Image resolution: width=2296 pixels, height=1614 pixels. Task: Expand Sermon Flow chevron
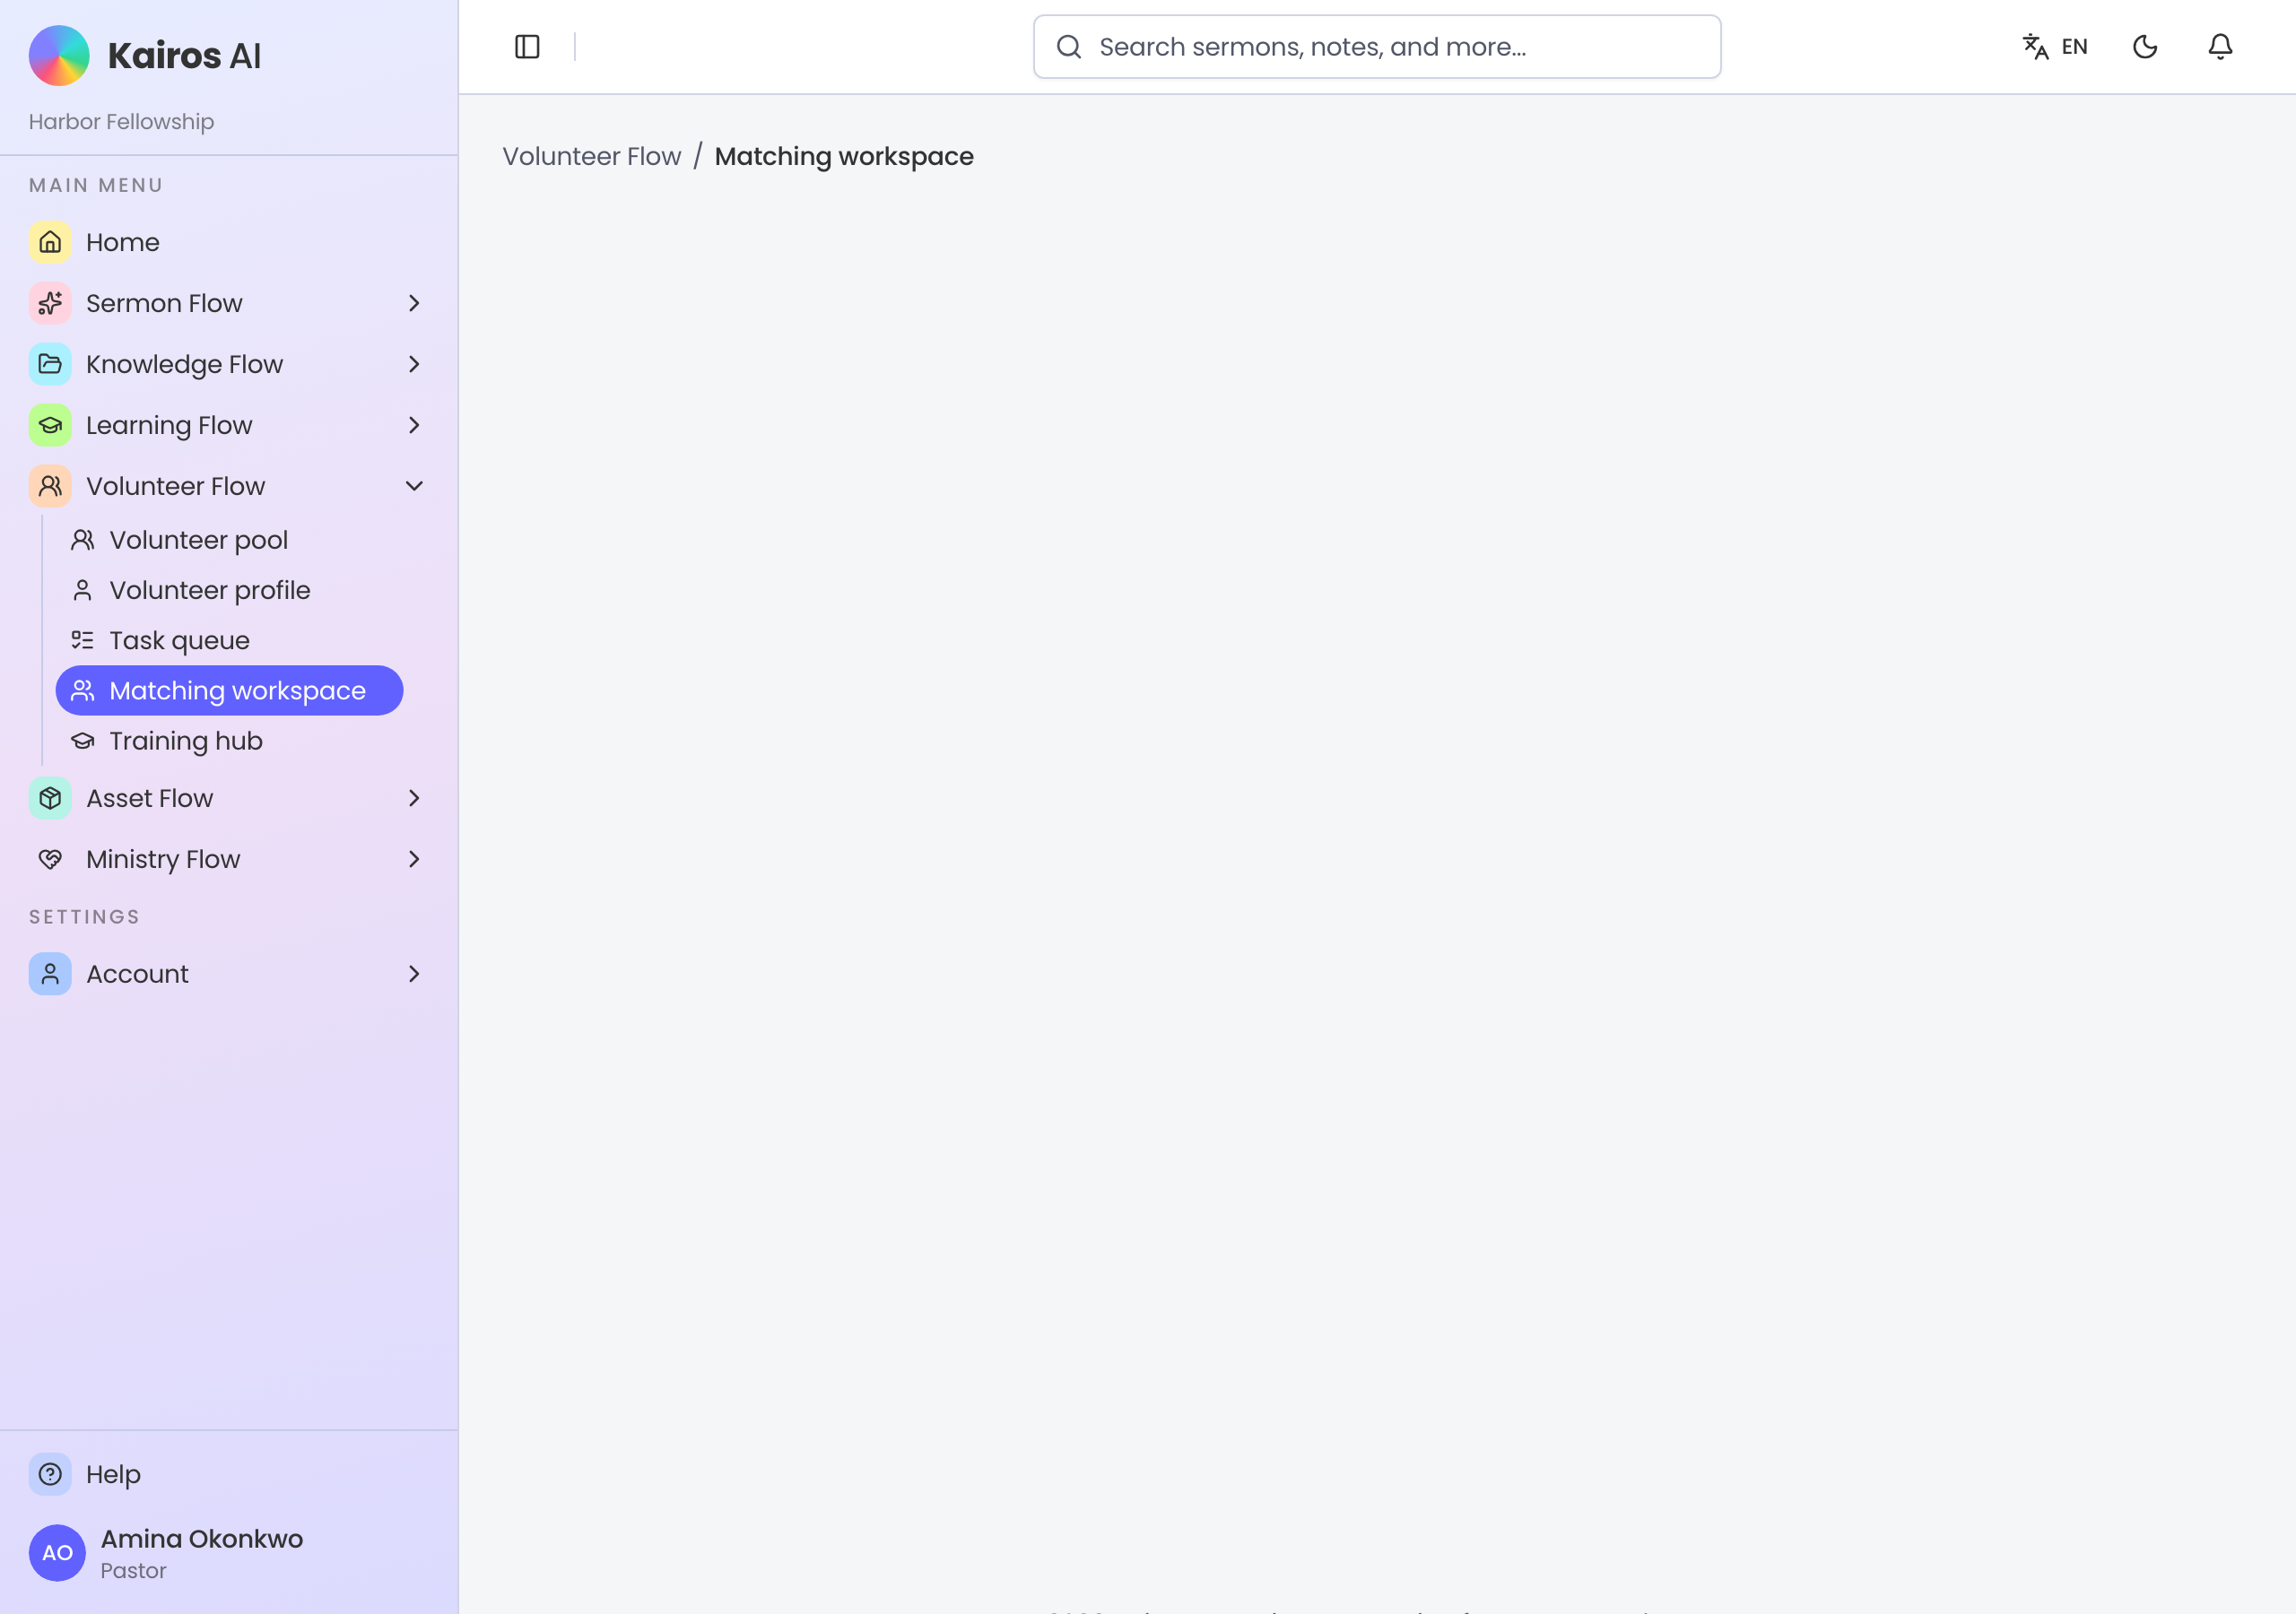tap(414, 303)
